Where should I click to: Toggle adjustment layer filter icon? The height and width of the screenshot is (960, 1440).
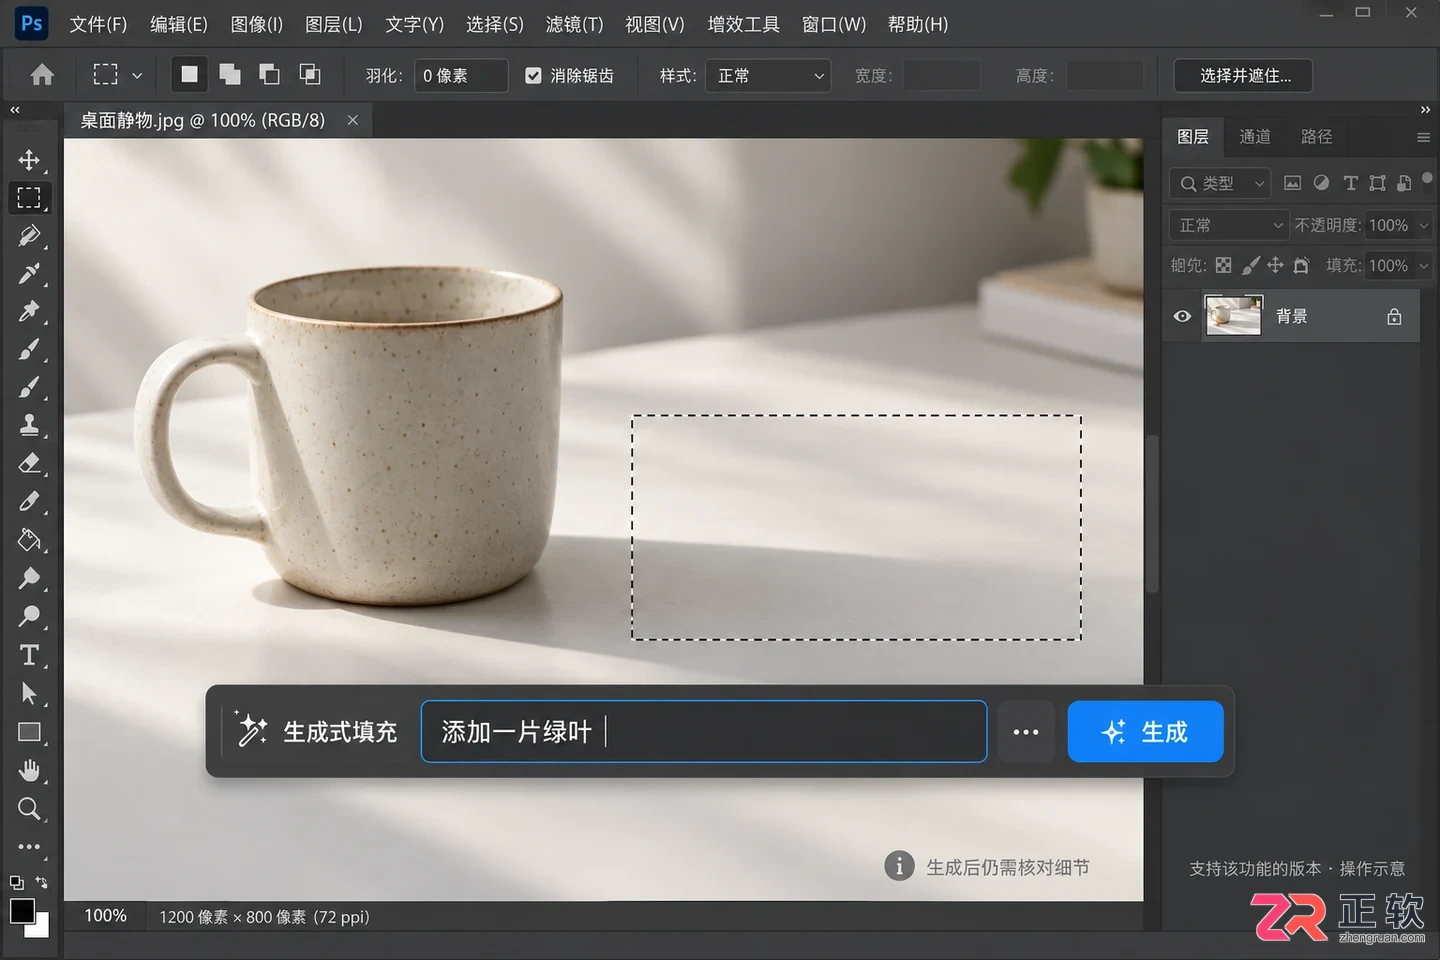(1321, 183)
